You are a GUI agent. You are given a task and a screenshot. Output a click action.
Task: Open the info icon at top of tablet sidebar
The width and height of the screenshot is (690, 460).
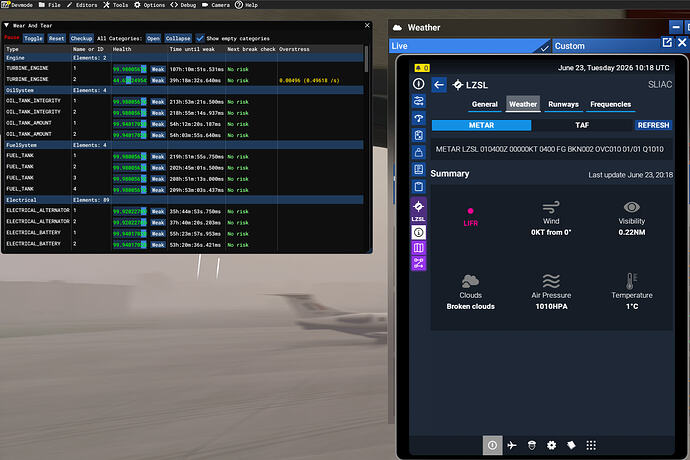[x=418, y=84]
